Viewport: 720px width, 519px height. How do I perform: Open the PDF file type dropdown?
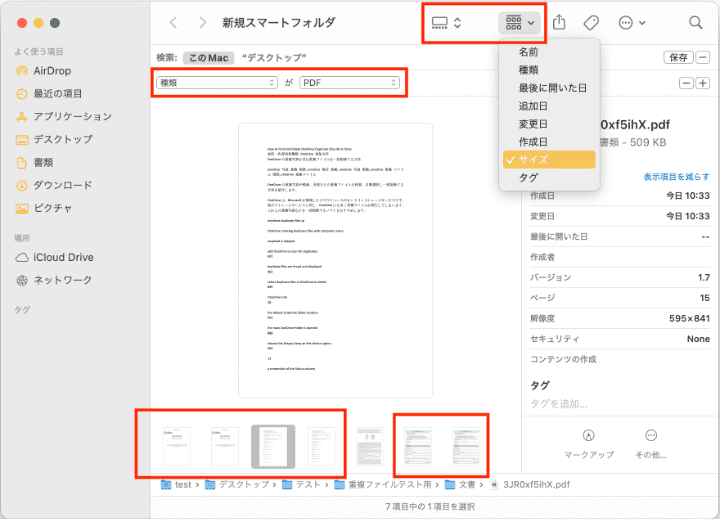[x=350, y=82]
